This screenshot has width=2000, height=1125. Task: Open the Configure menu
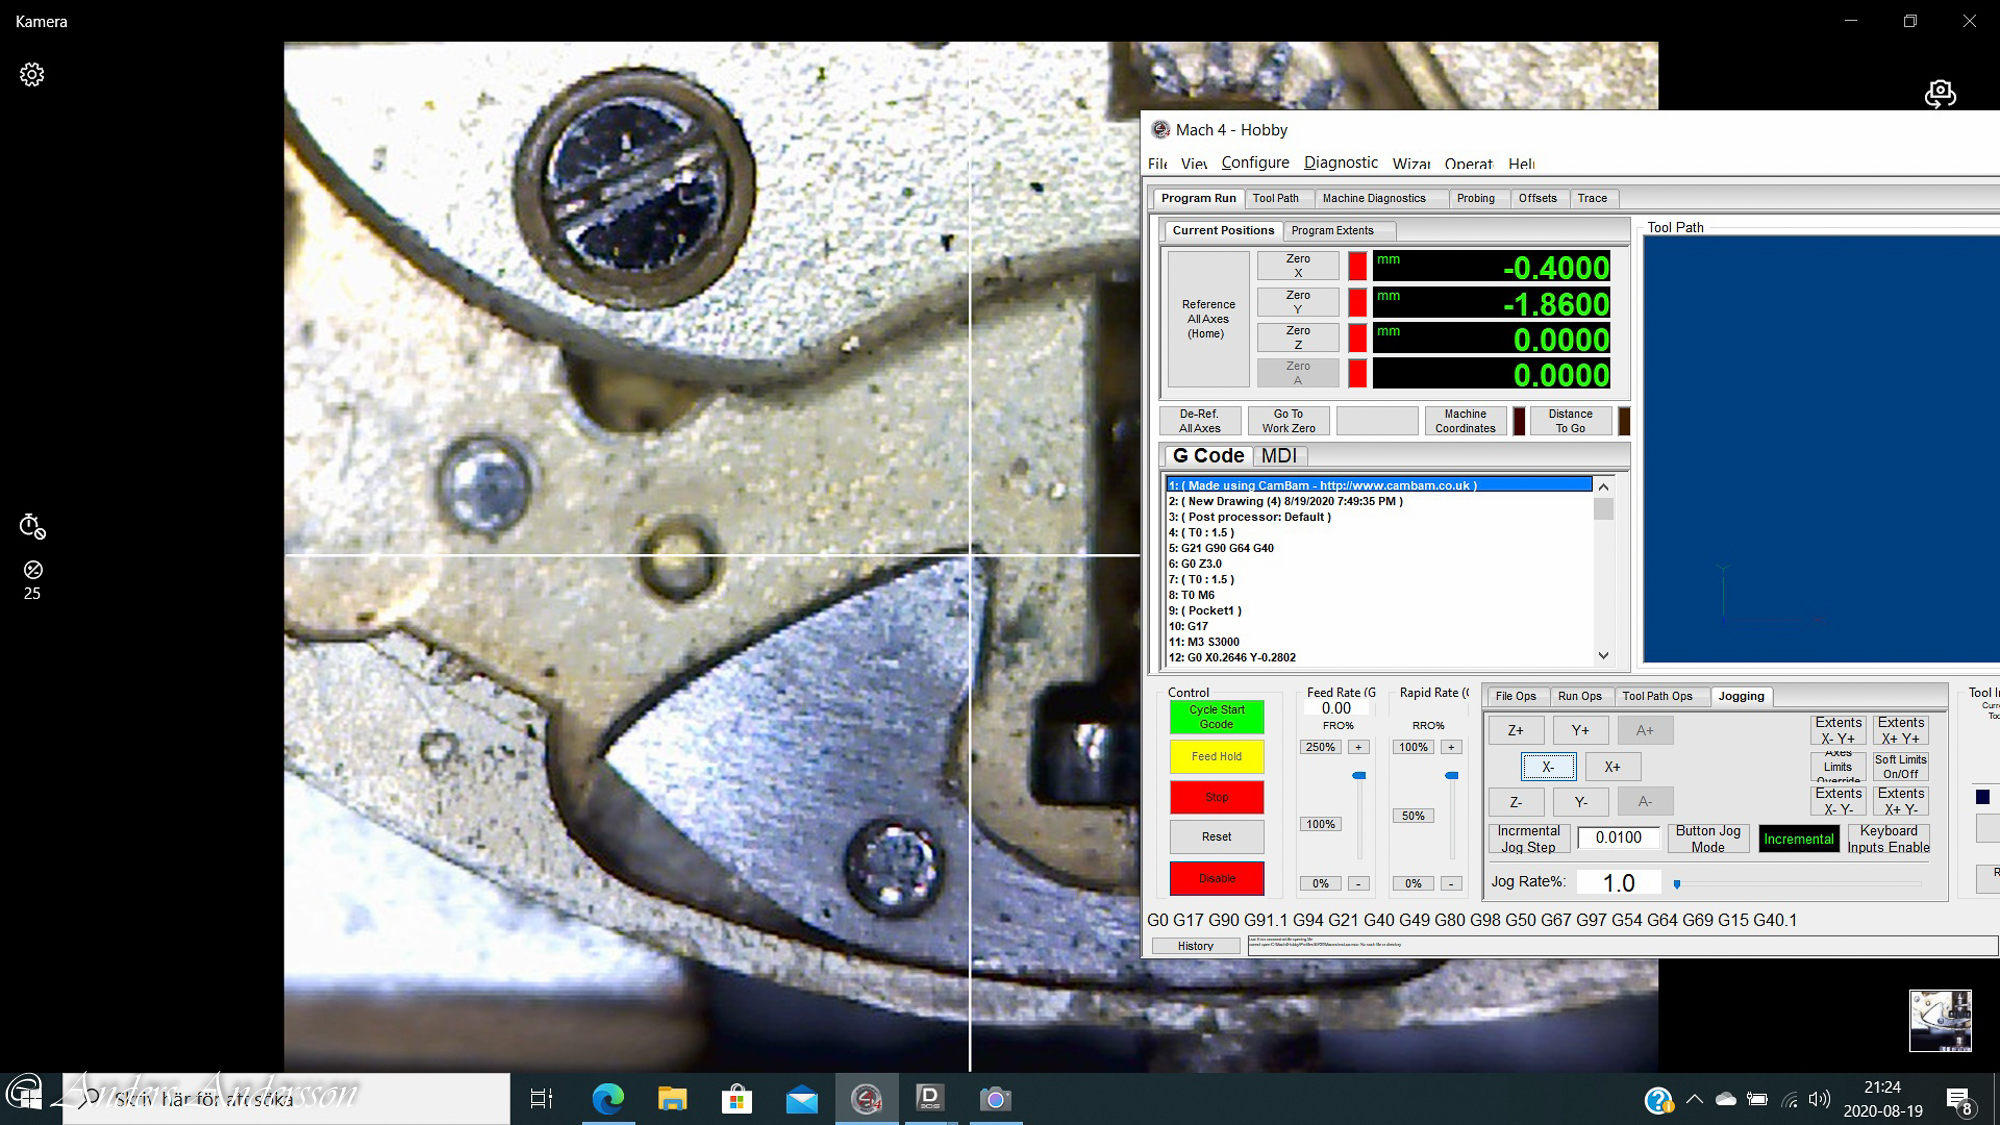point(1255,163)
